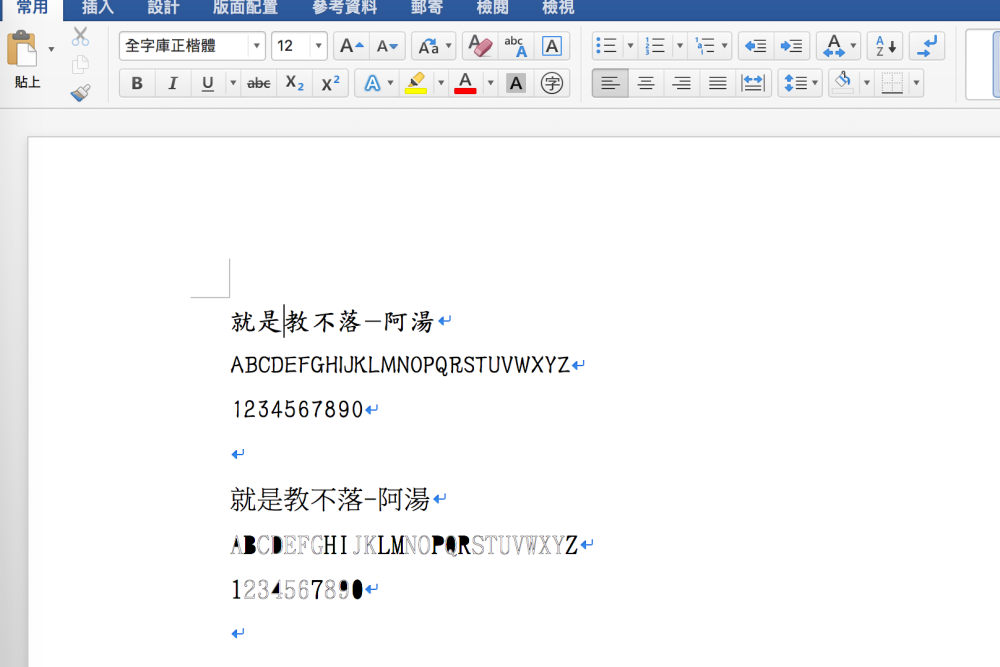Open the borders dropdown arrow
1000x667 pixels.
916,83
